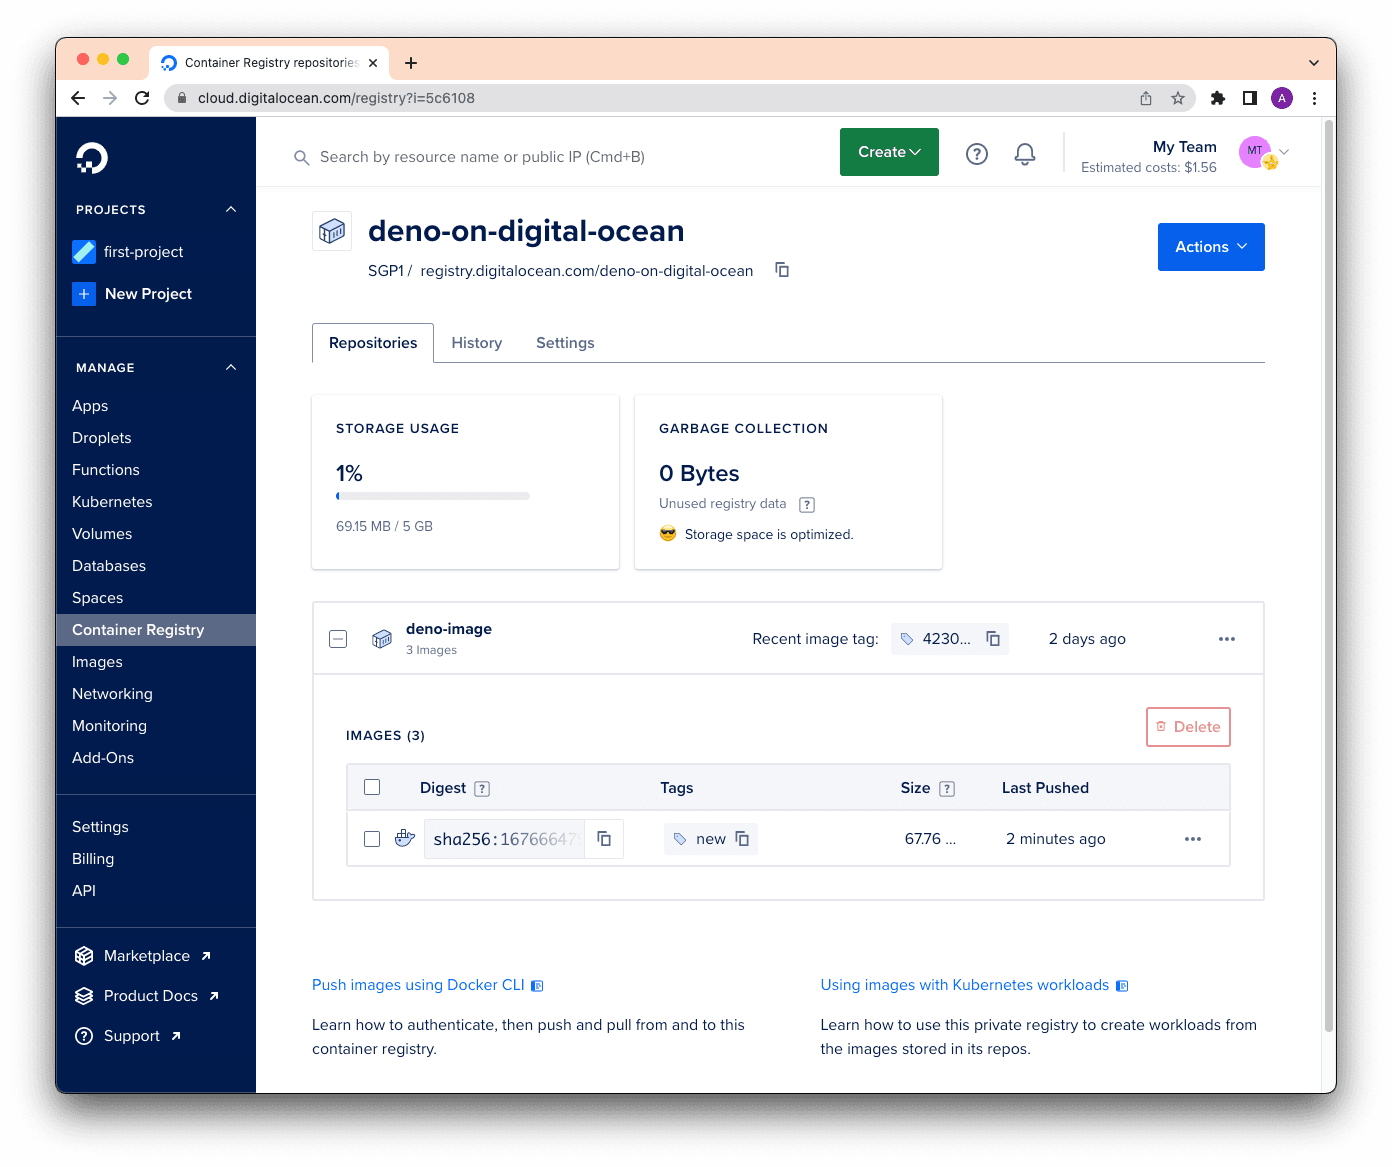1392x1167 pixels.
Task: Open Billing in the sidebar
Action: (x=93, y=859)
